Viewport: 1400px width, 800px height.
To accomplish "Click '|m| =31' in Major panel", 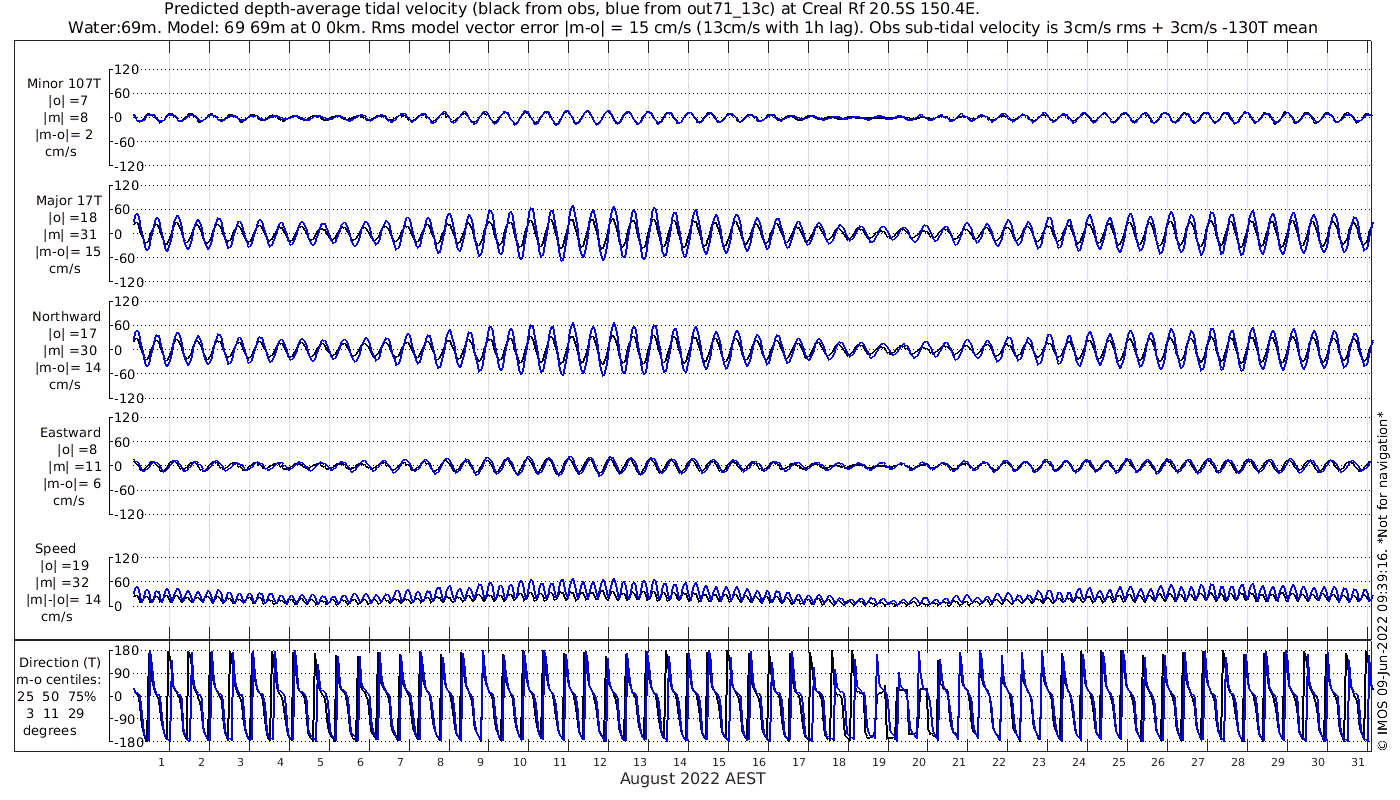I will [71, 234].
